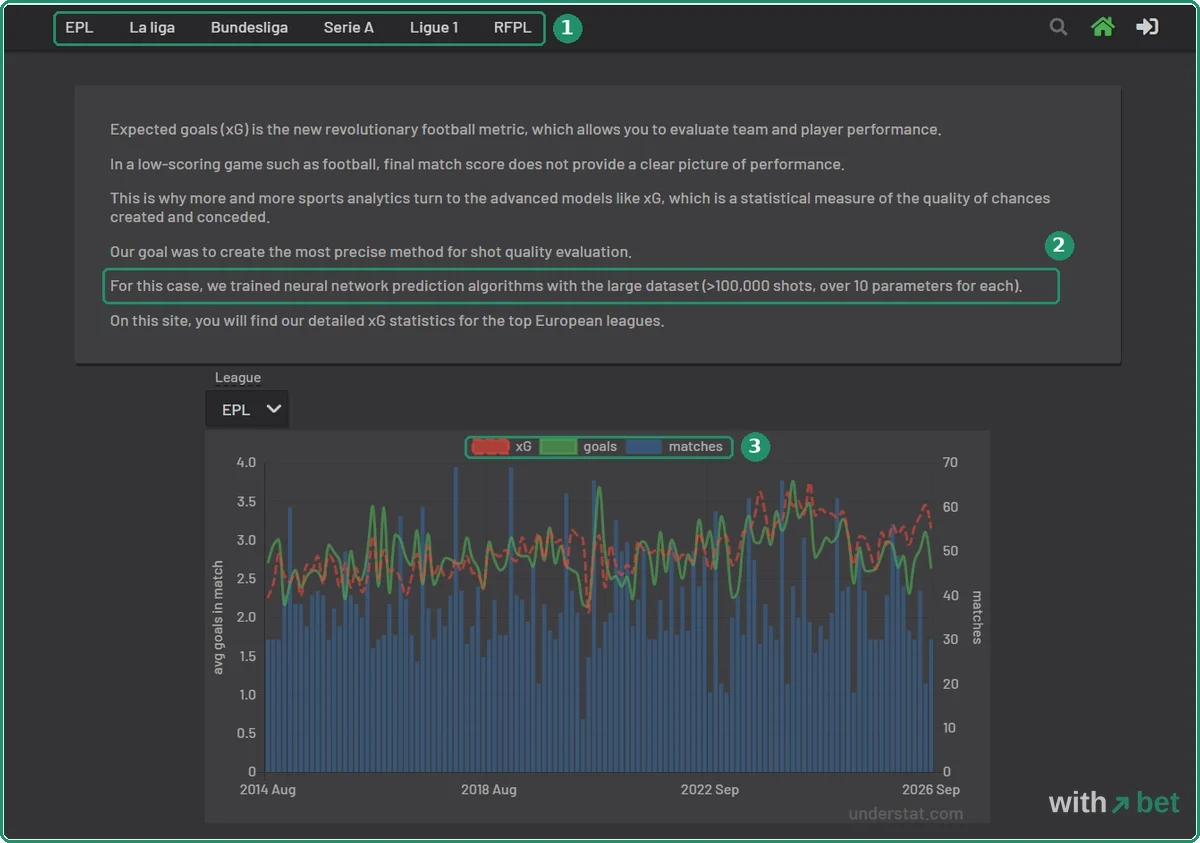Viewport: 1200px width, 843px height.
Task: Click the blue matches legend color box
Action: [644, 447]
